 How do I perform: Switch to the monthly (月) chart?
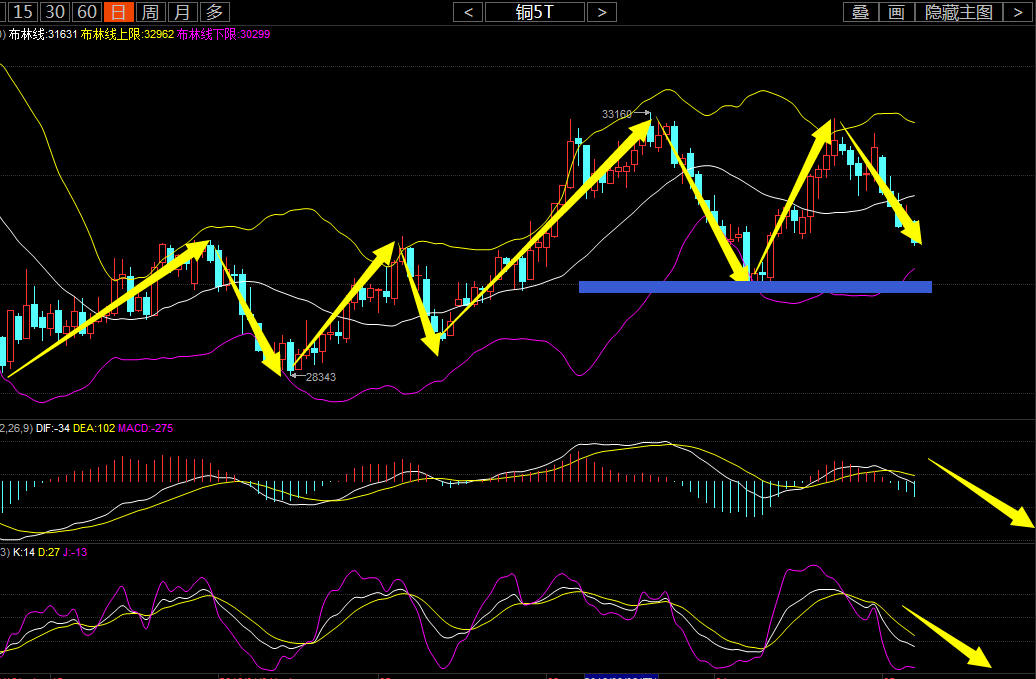[181, 12]
